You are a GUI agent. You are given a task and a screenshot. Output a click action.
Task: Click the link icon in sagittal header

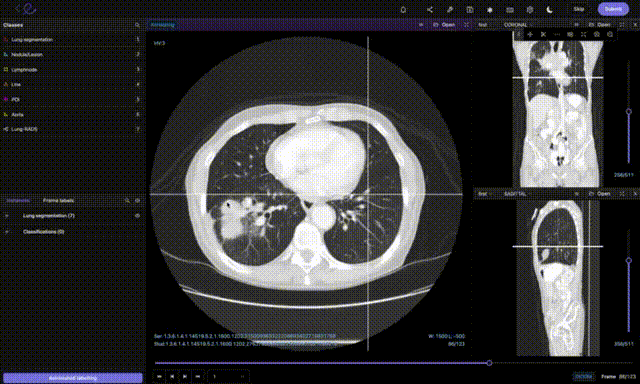576,194
